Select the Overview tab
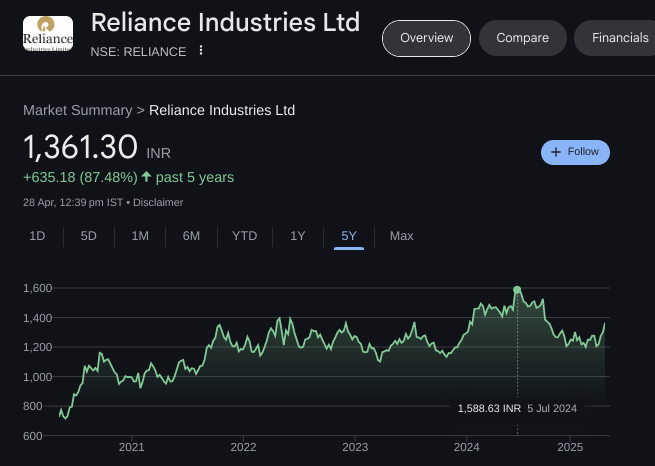This screenshot has width=655, height=466. click(426, 38)
